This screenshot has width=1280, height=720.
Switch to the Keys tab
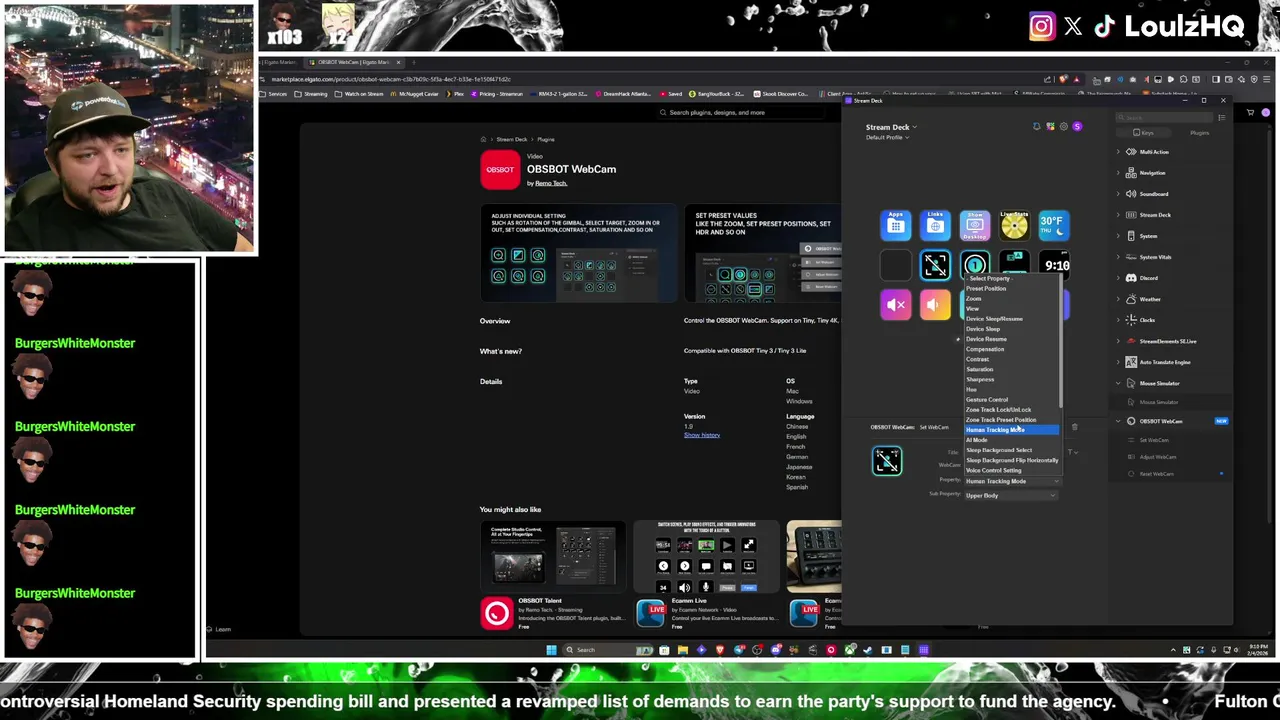pyautogui.click(x=1144, y=133)
